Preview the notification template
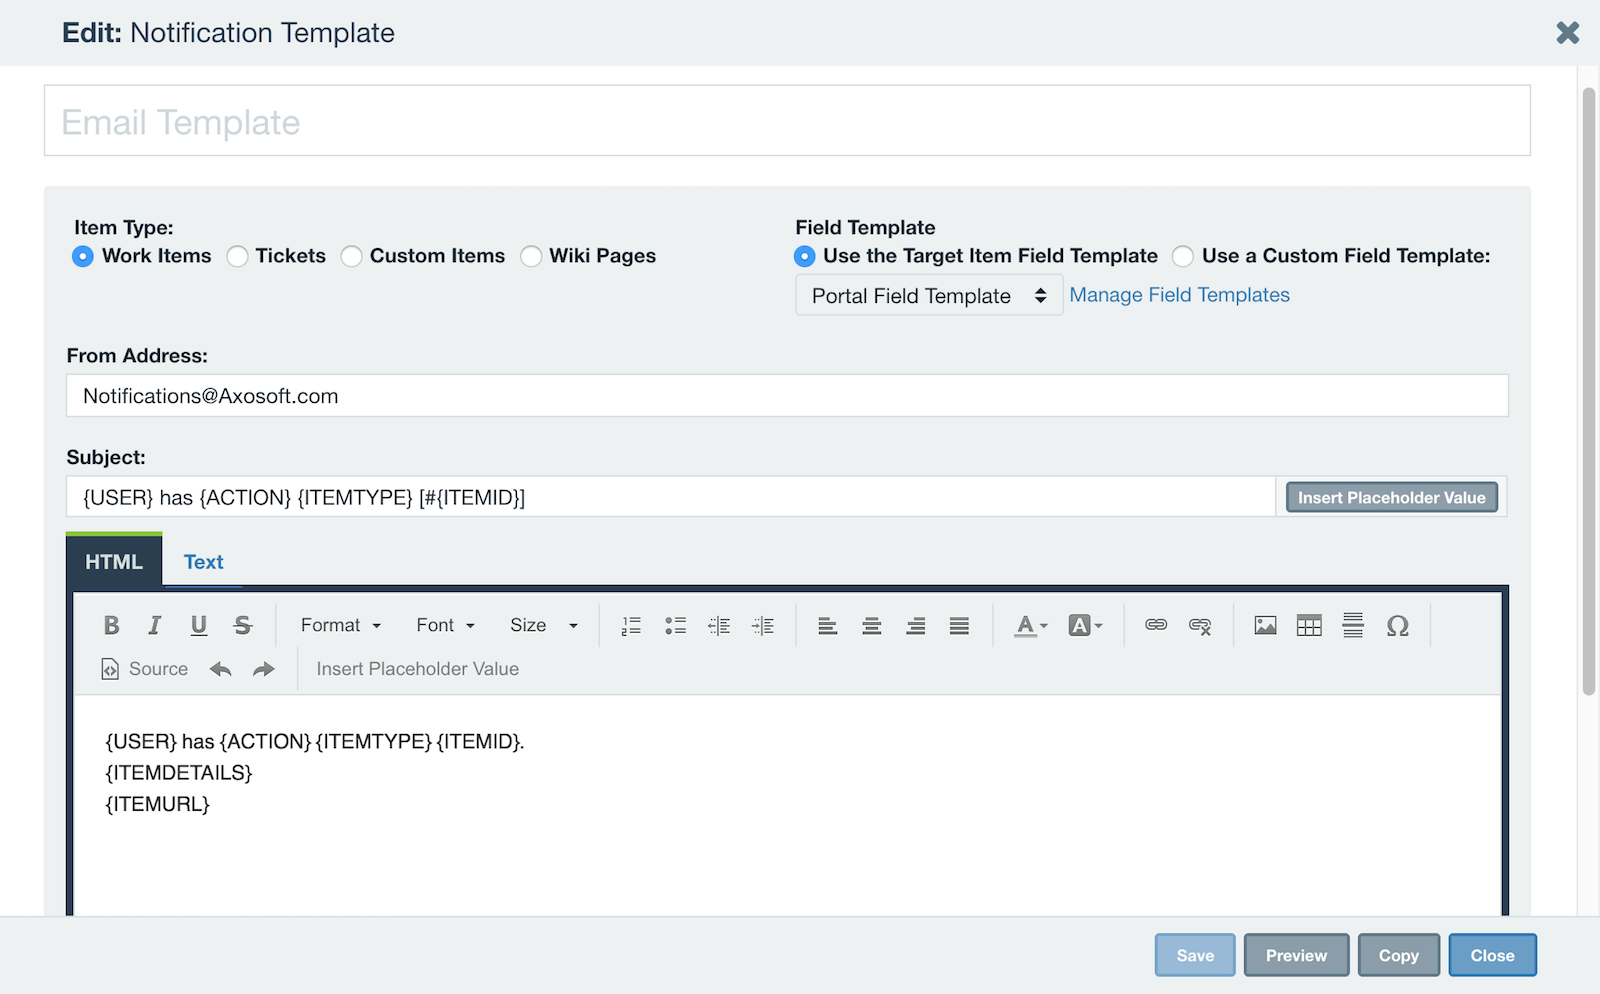The width and height of the screenshot is (1600, 994). click(x=1296, y=955)
